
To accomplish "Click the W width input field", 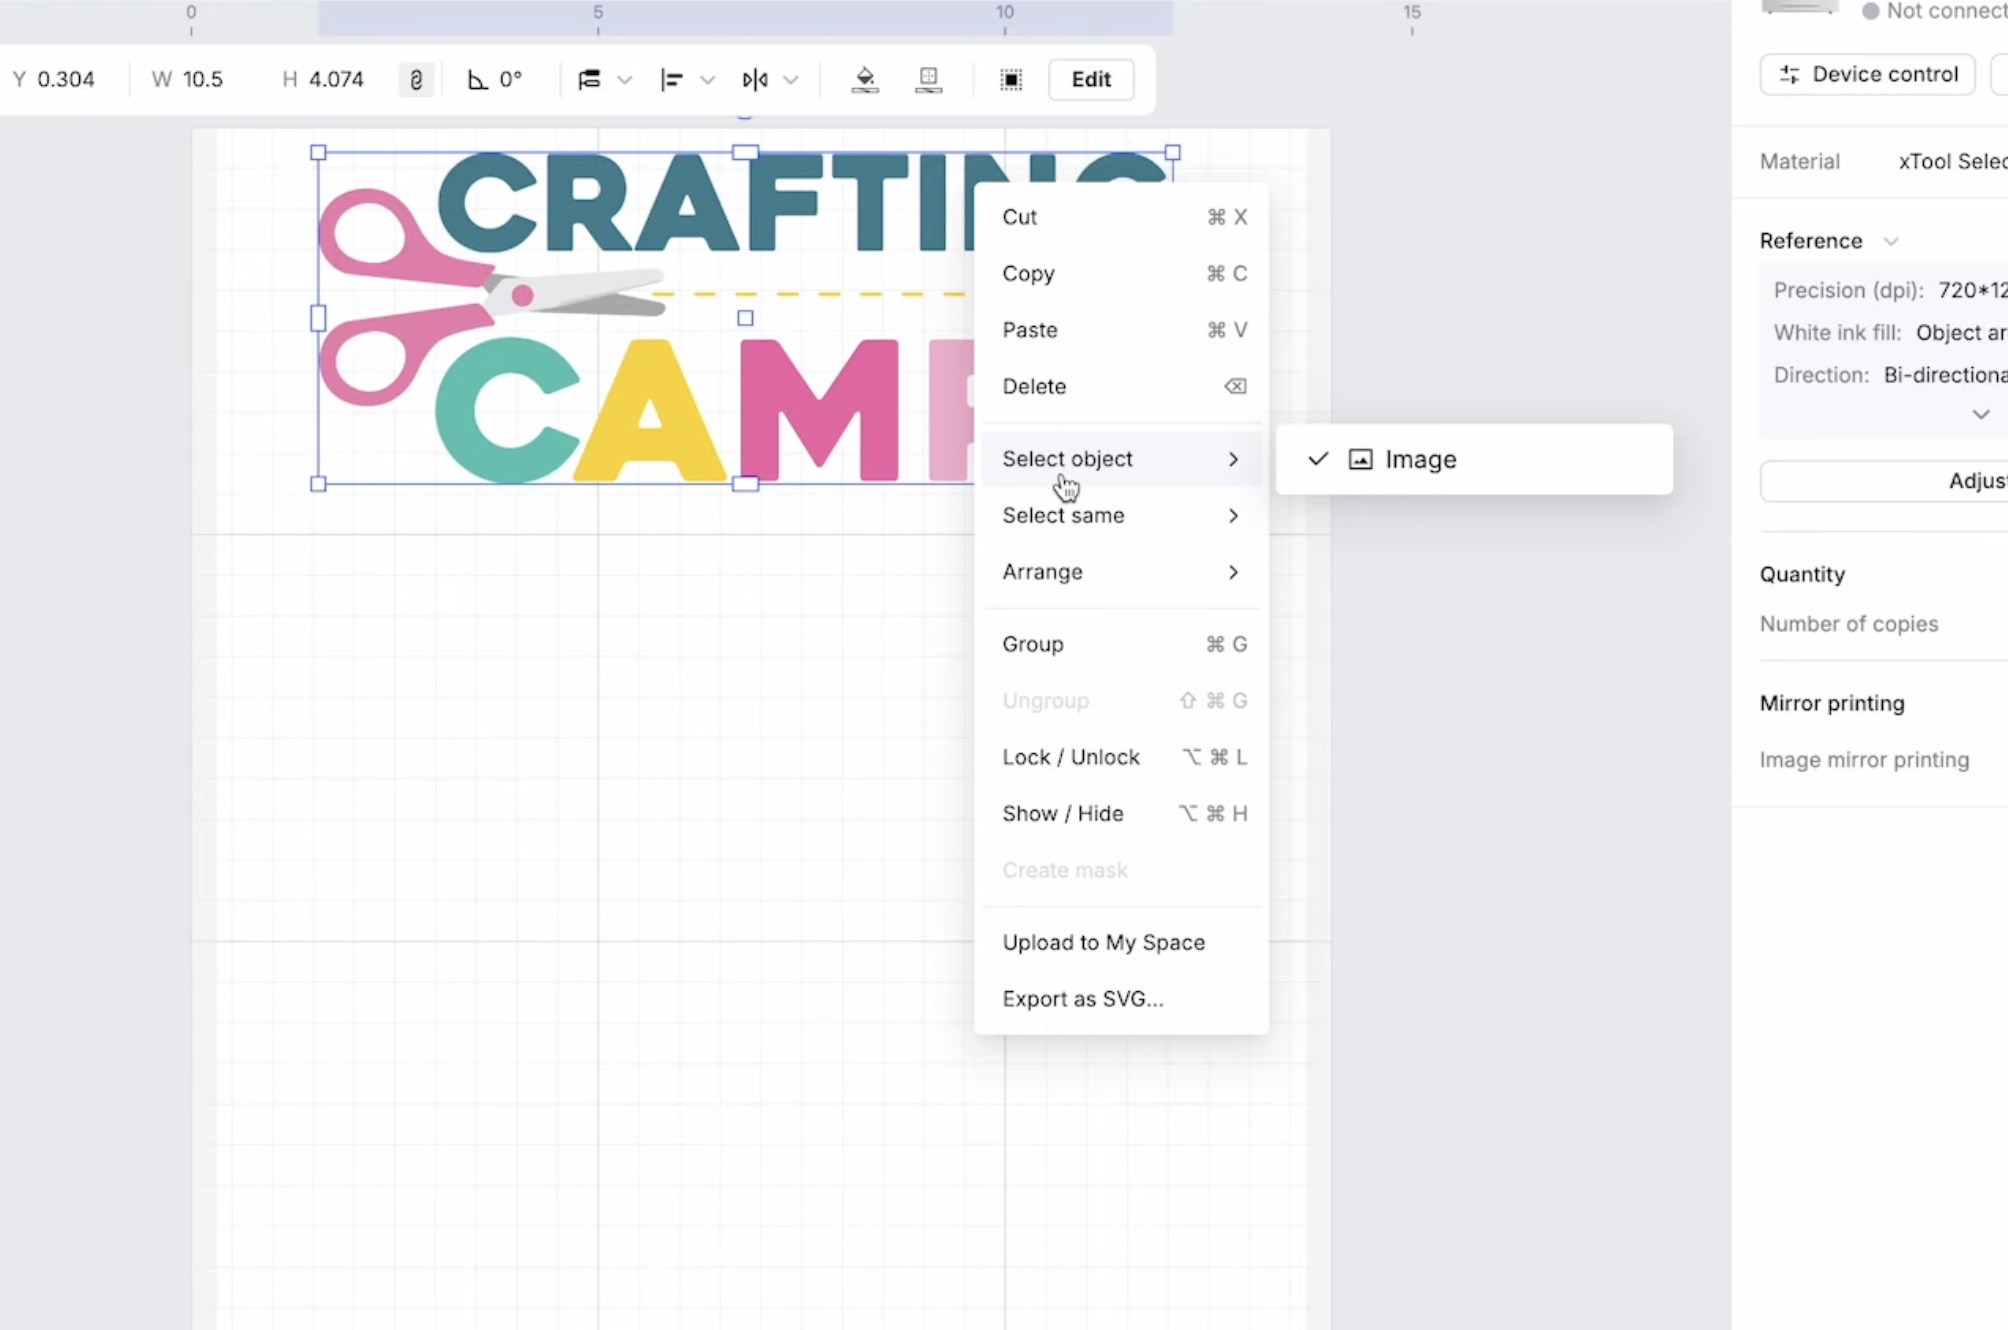I will [204, 79].
